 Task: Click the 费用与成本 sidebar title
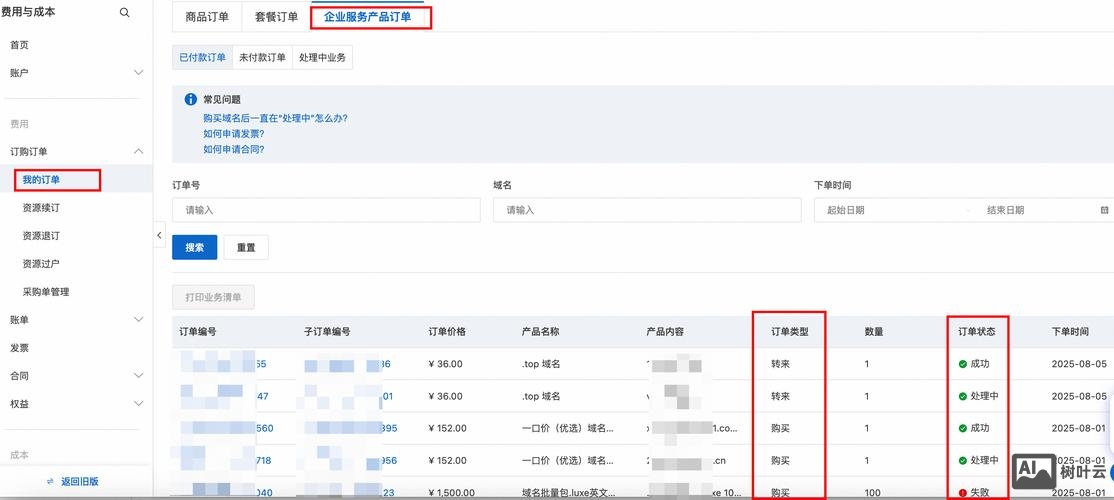(28, 13)
